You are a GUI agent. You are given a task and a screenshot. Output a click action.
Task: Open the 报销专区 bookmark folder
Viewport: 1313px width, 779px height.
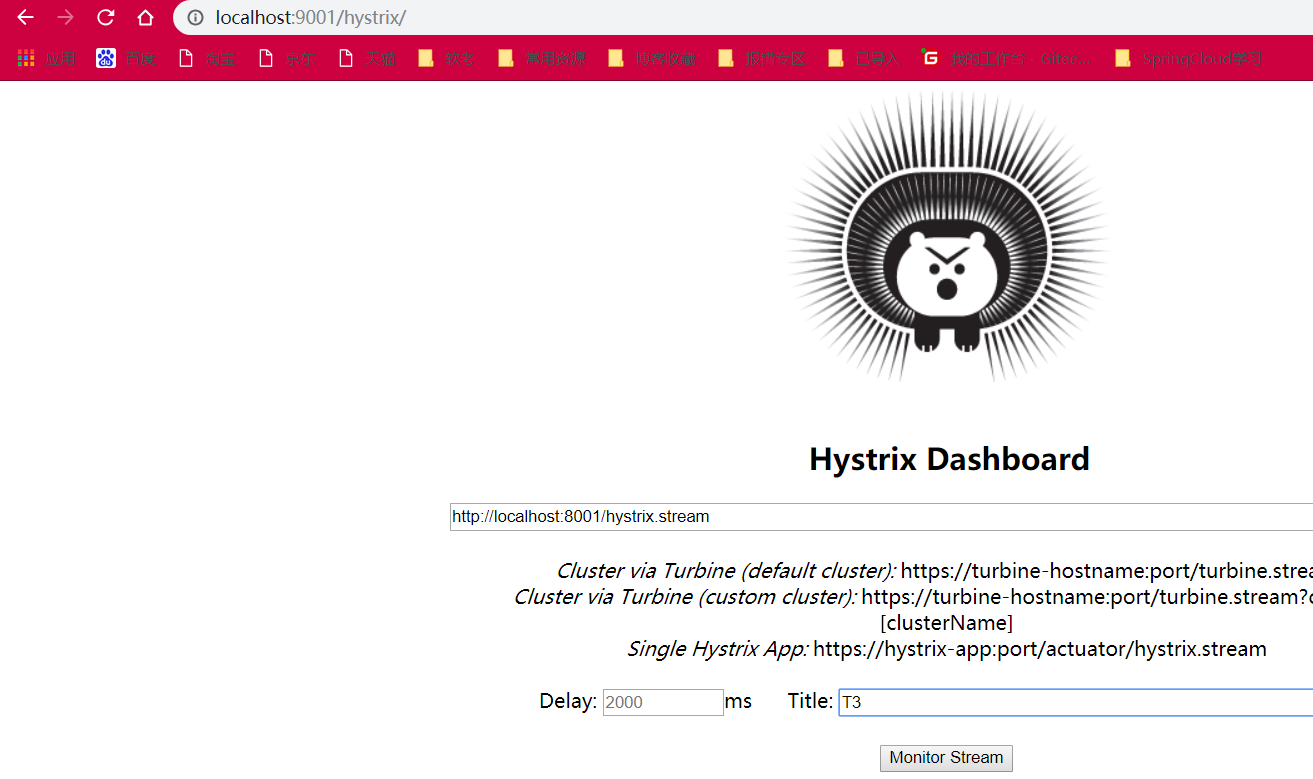(762, 59)
